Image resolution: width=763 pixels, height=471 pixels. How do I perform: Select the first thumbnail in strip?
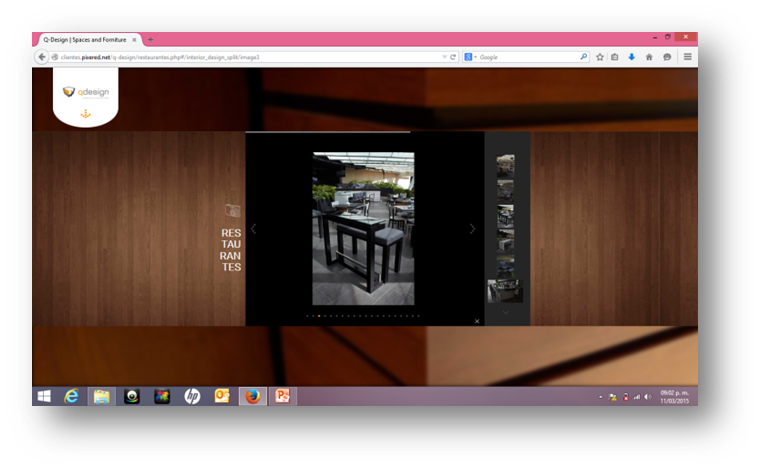pyautogui.click(x=505, y=165)
